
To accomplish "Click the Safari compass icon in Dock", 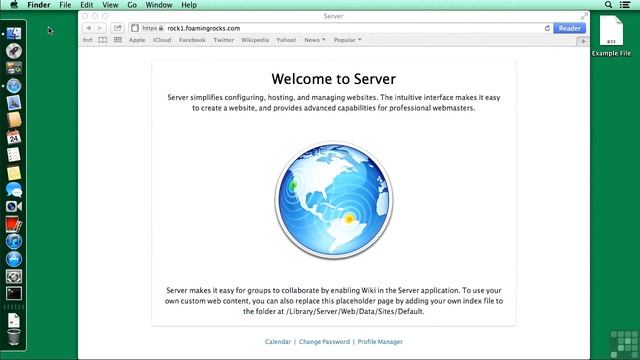I will [14, 86].
